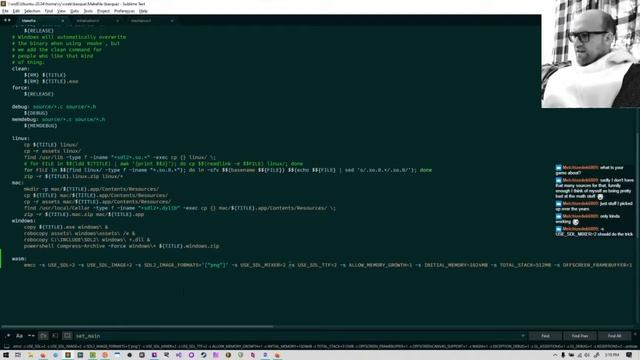The width and height of the screenshot is (640, 360).
Task: Open the notification center icon
Action: pos(629,355)
